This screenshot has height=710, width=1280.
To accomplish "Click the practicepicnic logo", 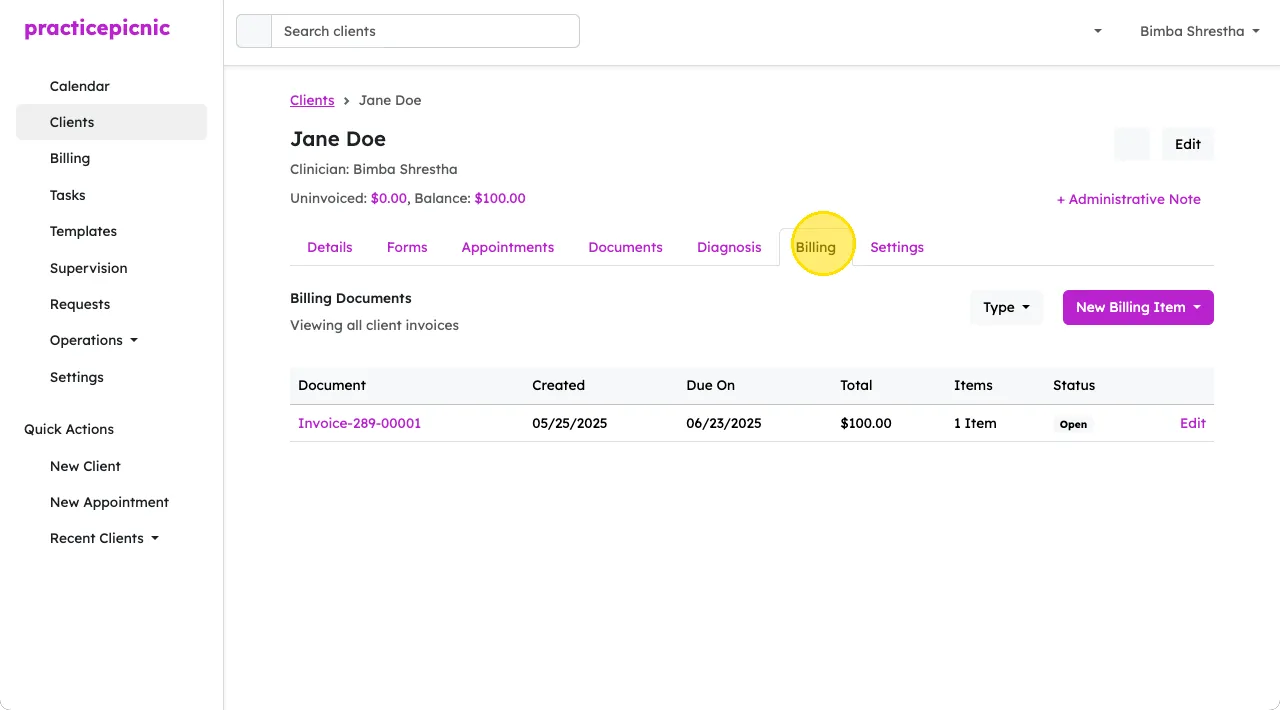I will pos(97,28).
